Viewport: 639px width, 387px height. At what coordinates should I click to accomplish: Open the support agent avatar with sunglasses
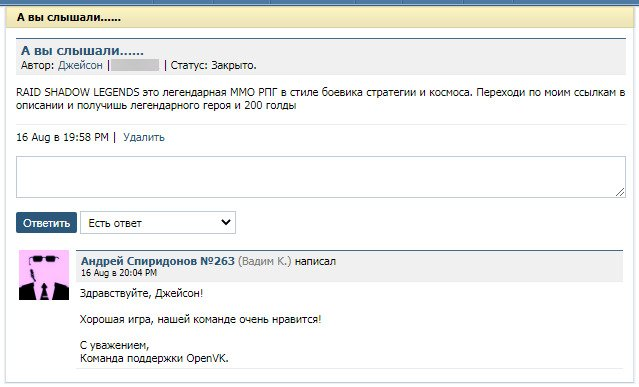tap(44, 275)
